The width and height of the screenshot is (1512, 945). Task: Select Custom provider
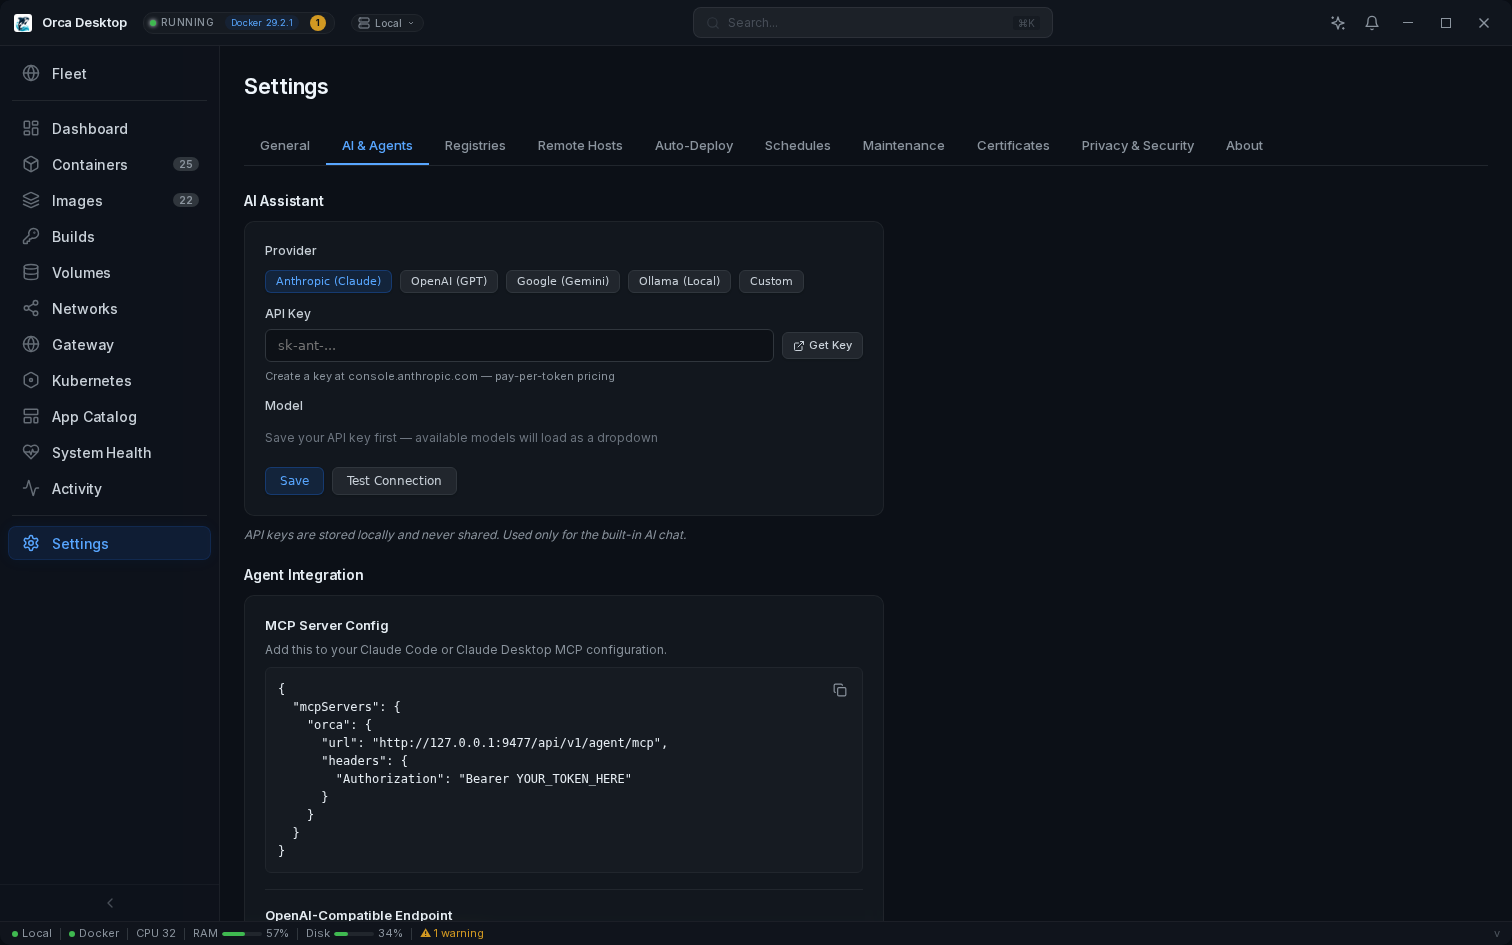pos(771,281)
